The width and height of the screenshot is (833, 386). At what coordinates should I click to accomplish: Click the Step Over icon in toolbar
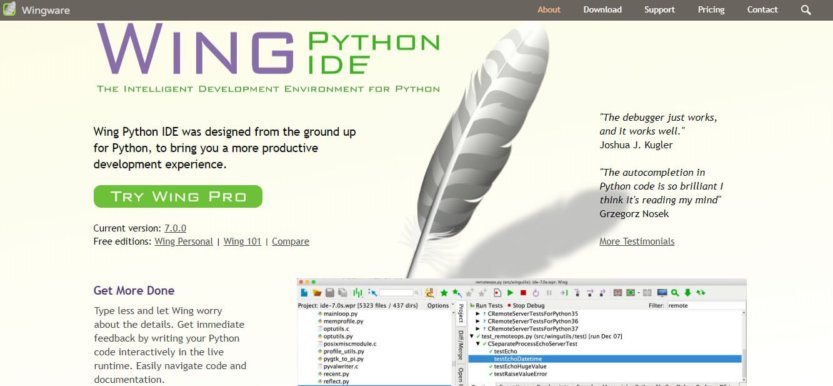pyautogui.click(x=590, y=293)
